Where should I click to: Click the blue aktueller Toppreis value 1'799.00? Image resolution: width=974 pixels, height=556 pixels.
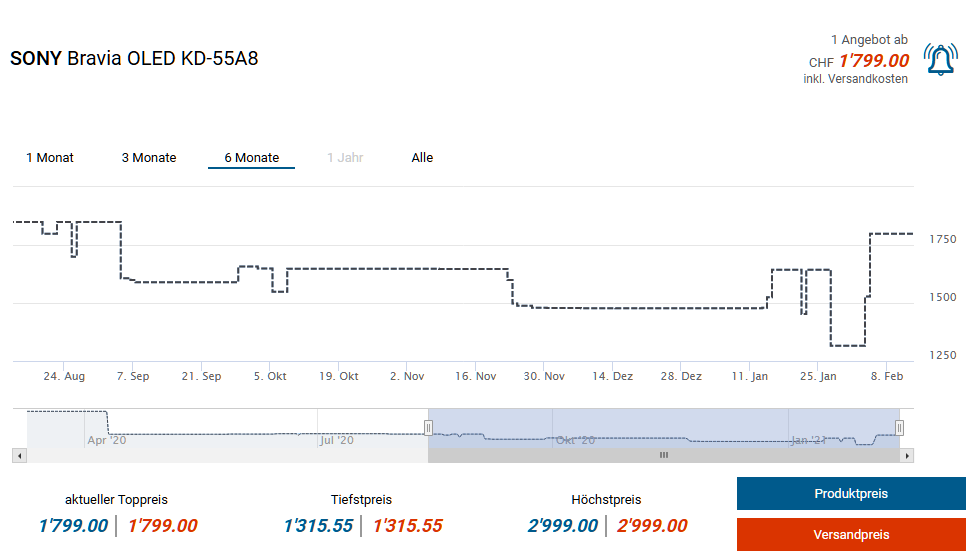pos(73,526)
